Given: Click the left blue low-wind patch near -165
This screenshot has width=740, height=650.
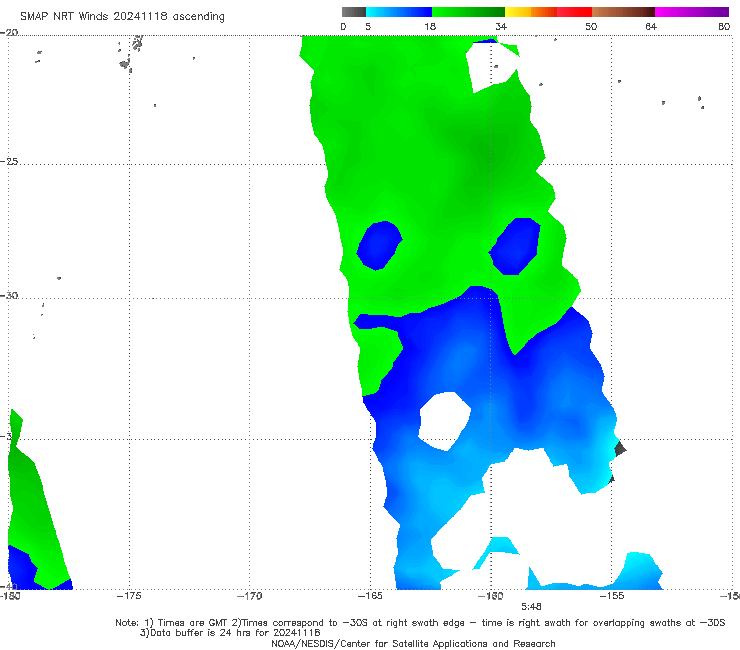Looking at the screenshot, I should click(x=379, y=245).
